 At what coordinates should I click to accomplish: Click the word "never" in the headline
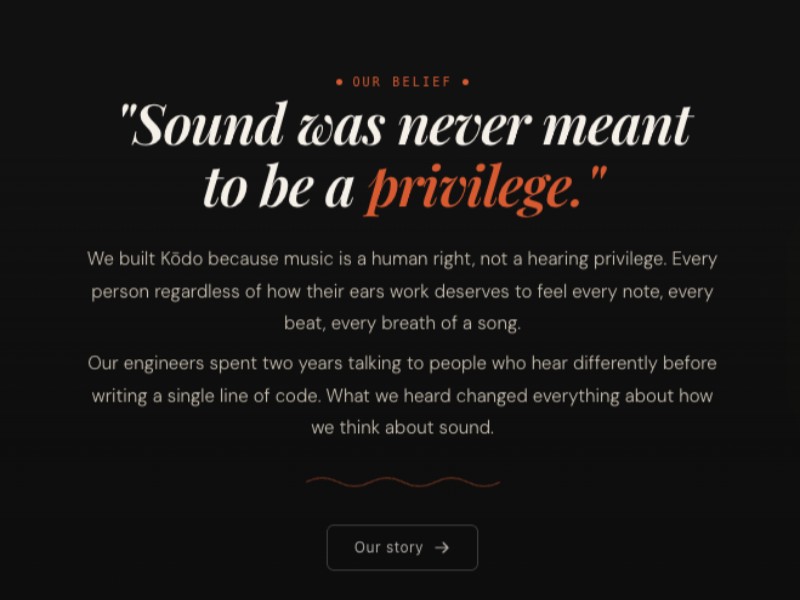tap(464, 126)
